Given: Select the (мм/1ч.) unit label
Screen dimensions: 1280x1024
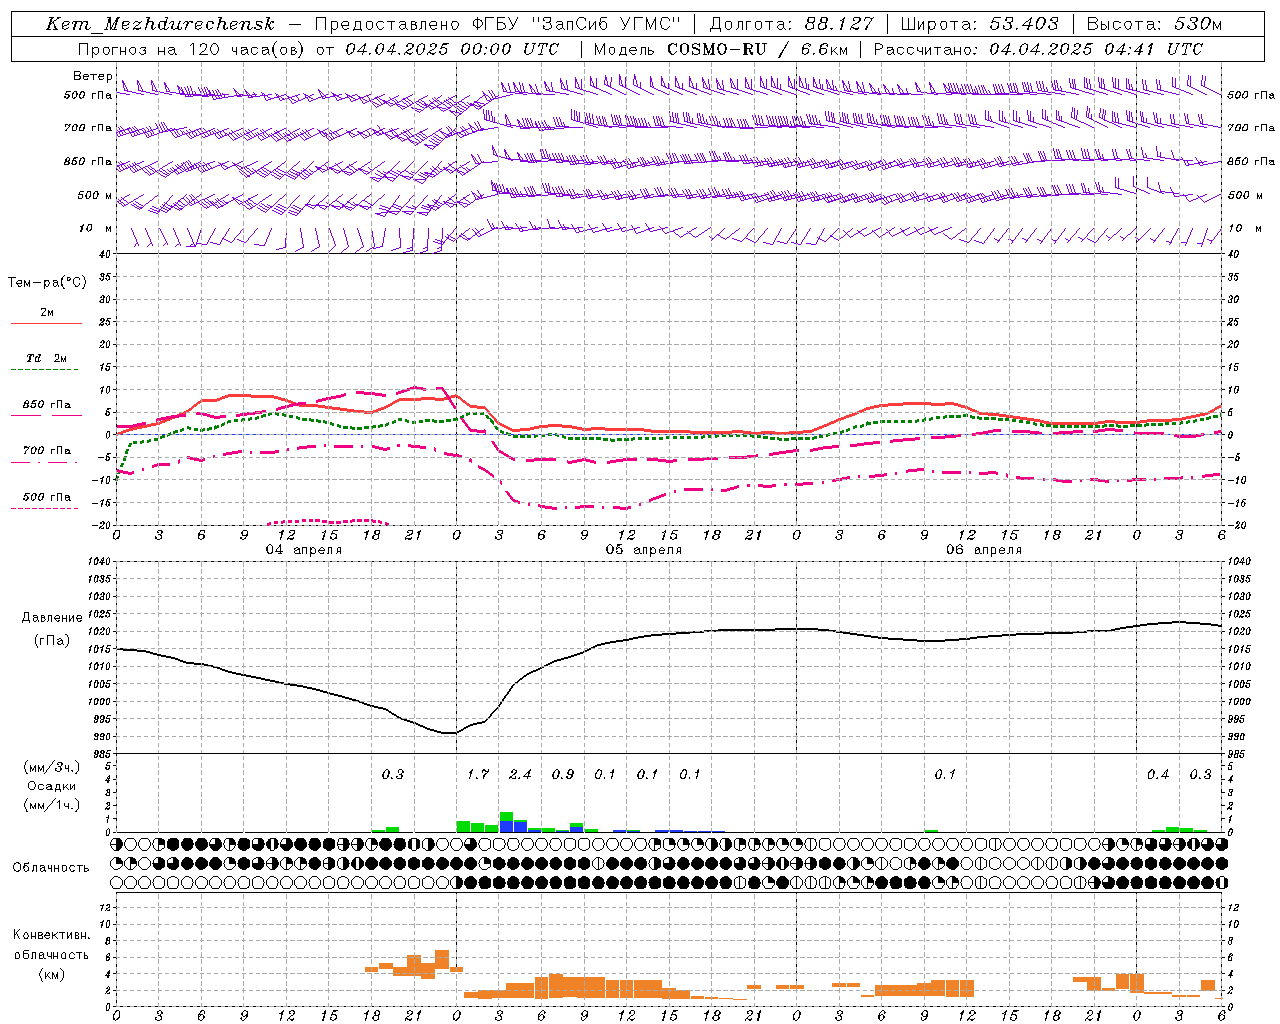Looking at the screenshot, I should (52, 805).
